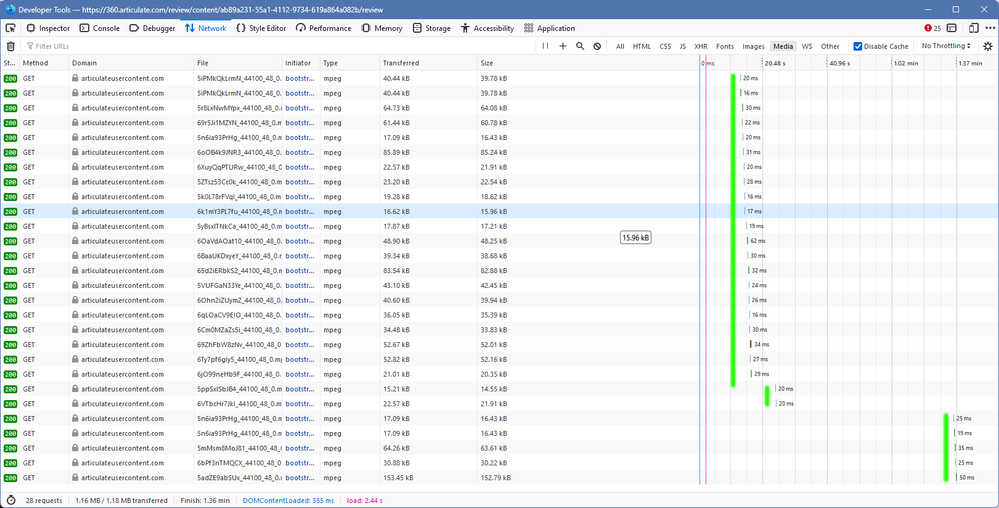Open network settings gear icon
This screenshot has height=508, width=999.
tap(988, 46)
